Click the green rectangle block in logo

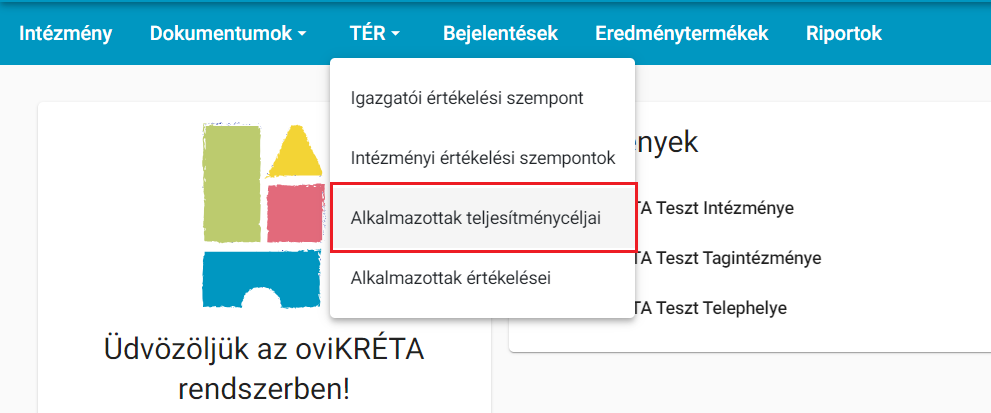(x=231, y=183)
